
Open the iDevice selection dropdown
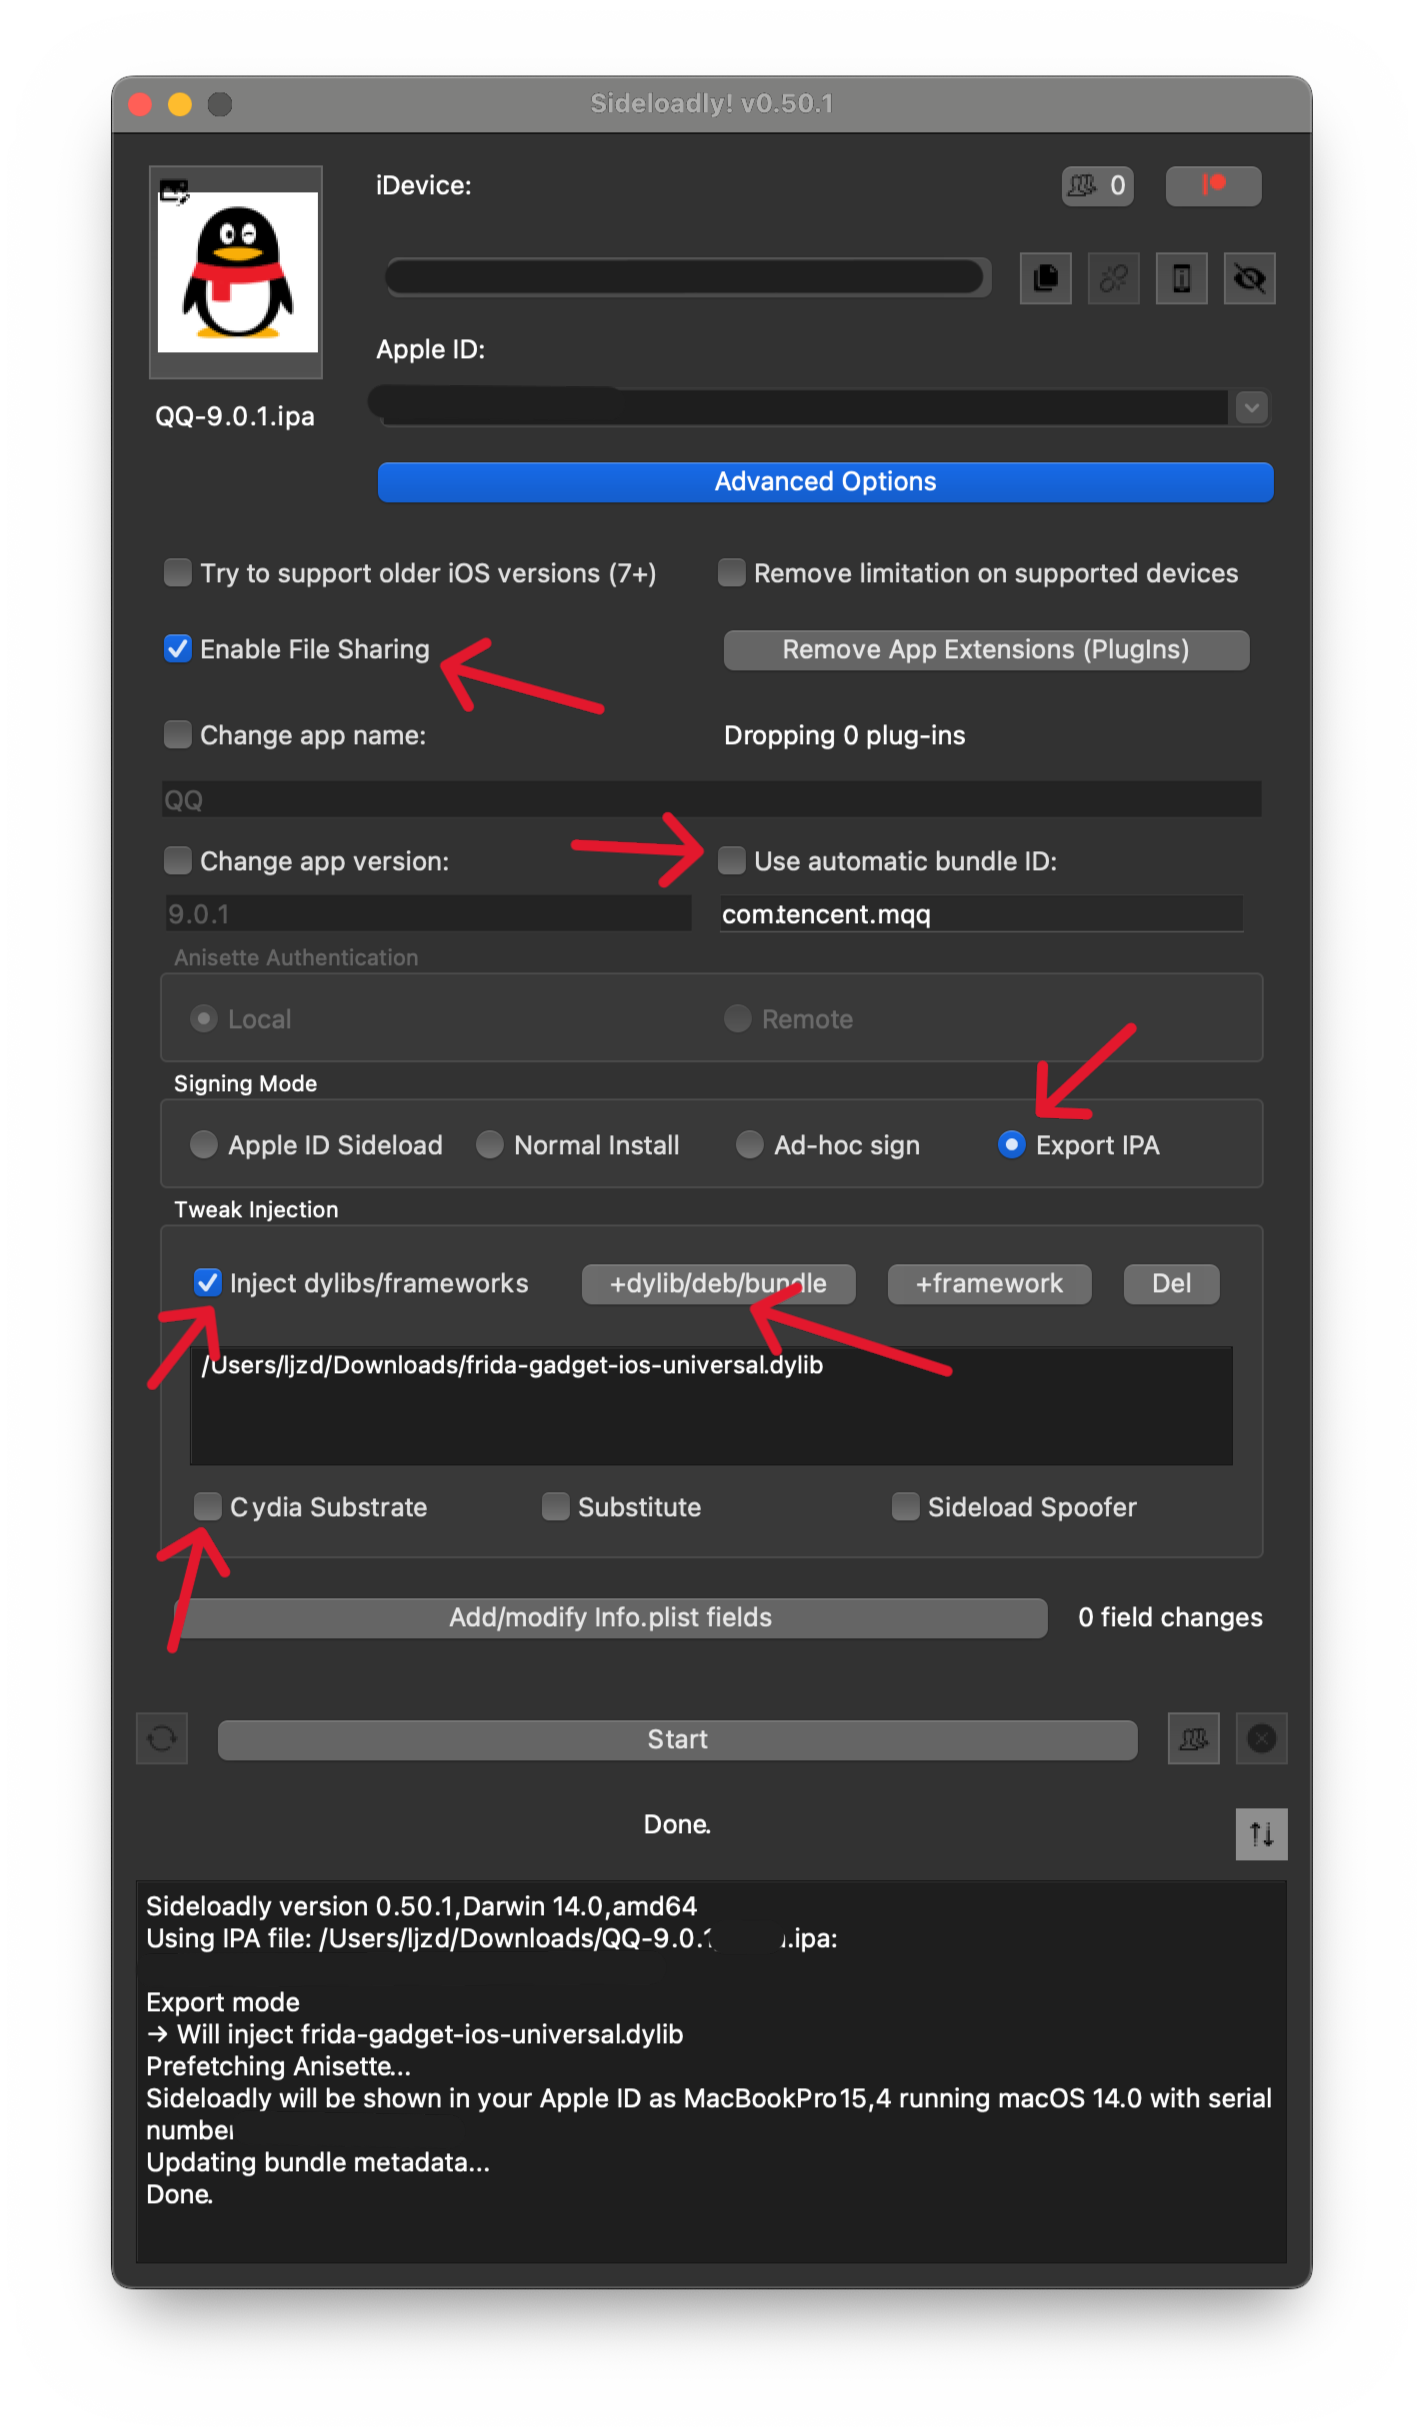688,277
